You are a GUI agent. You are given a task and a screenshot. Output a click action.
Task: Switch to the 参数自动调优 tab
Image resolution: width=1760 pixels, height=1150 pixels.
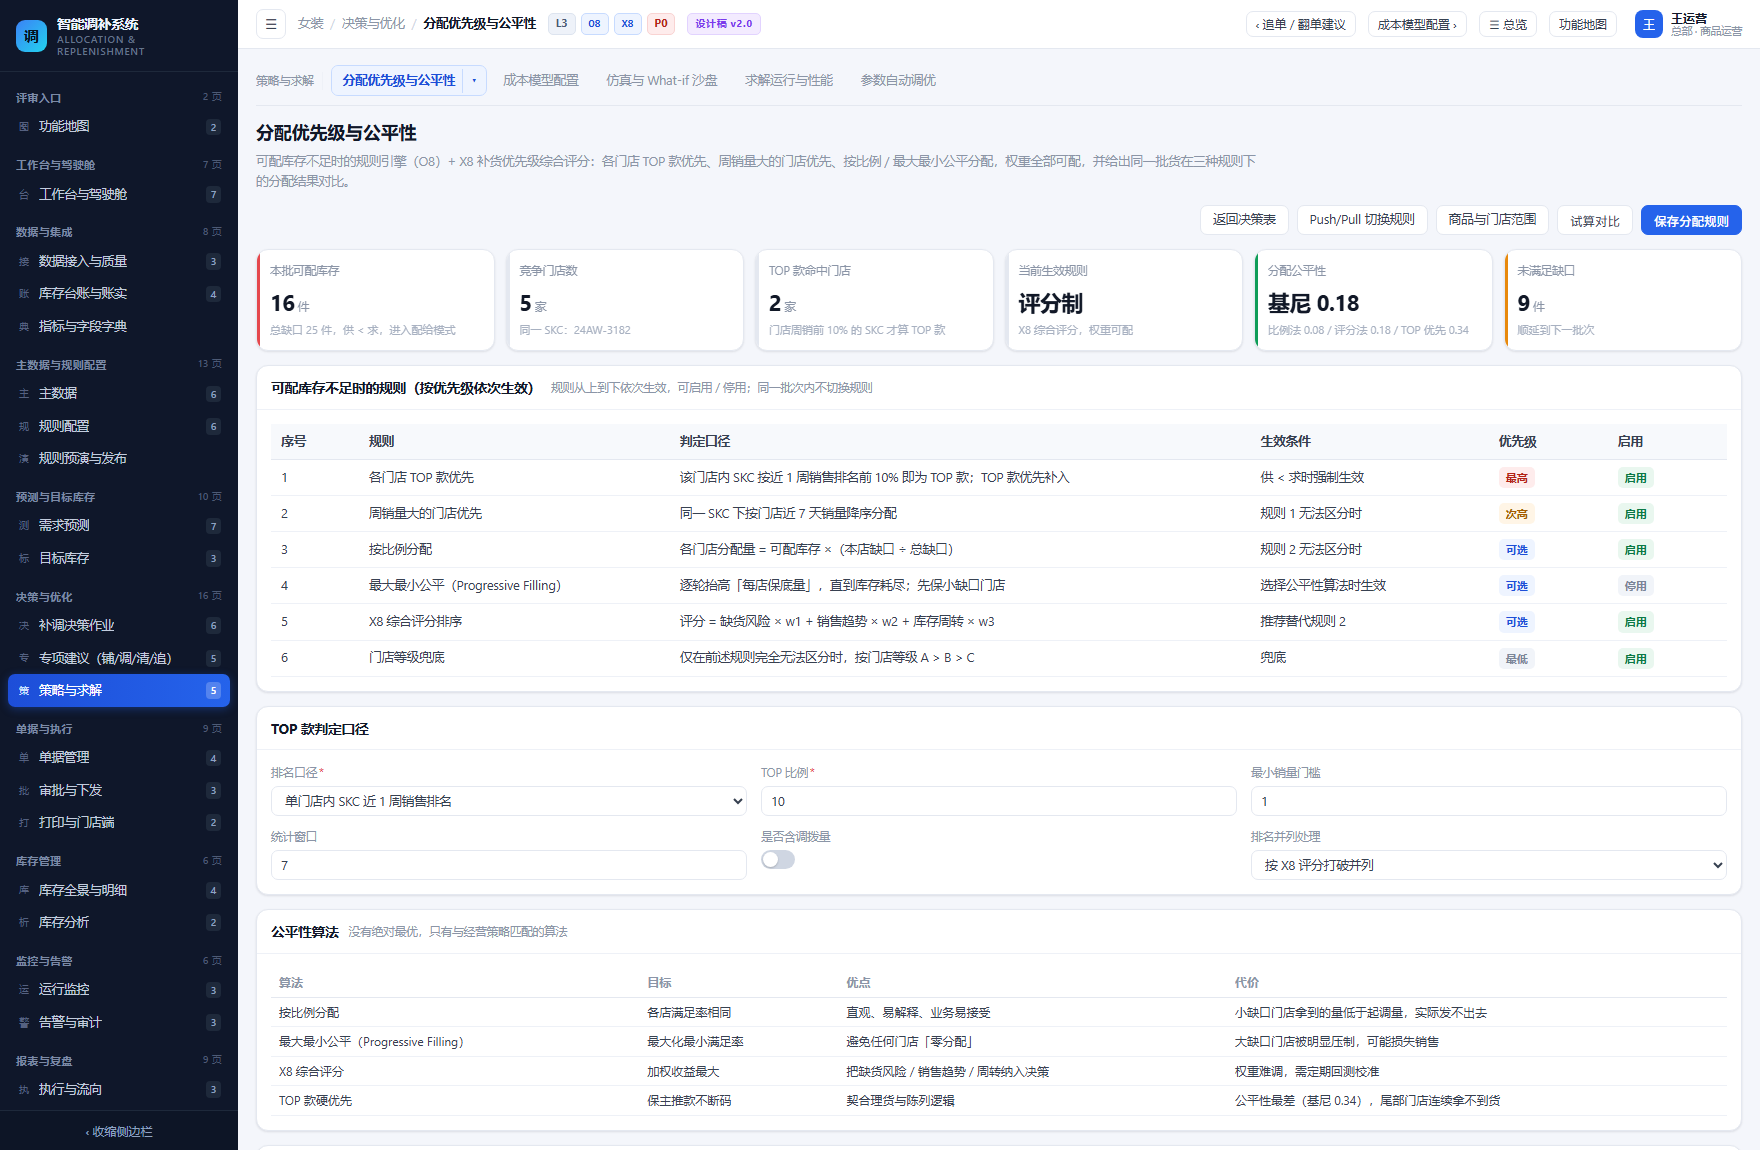tap(898, 81)
